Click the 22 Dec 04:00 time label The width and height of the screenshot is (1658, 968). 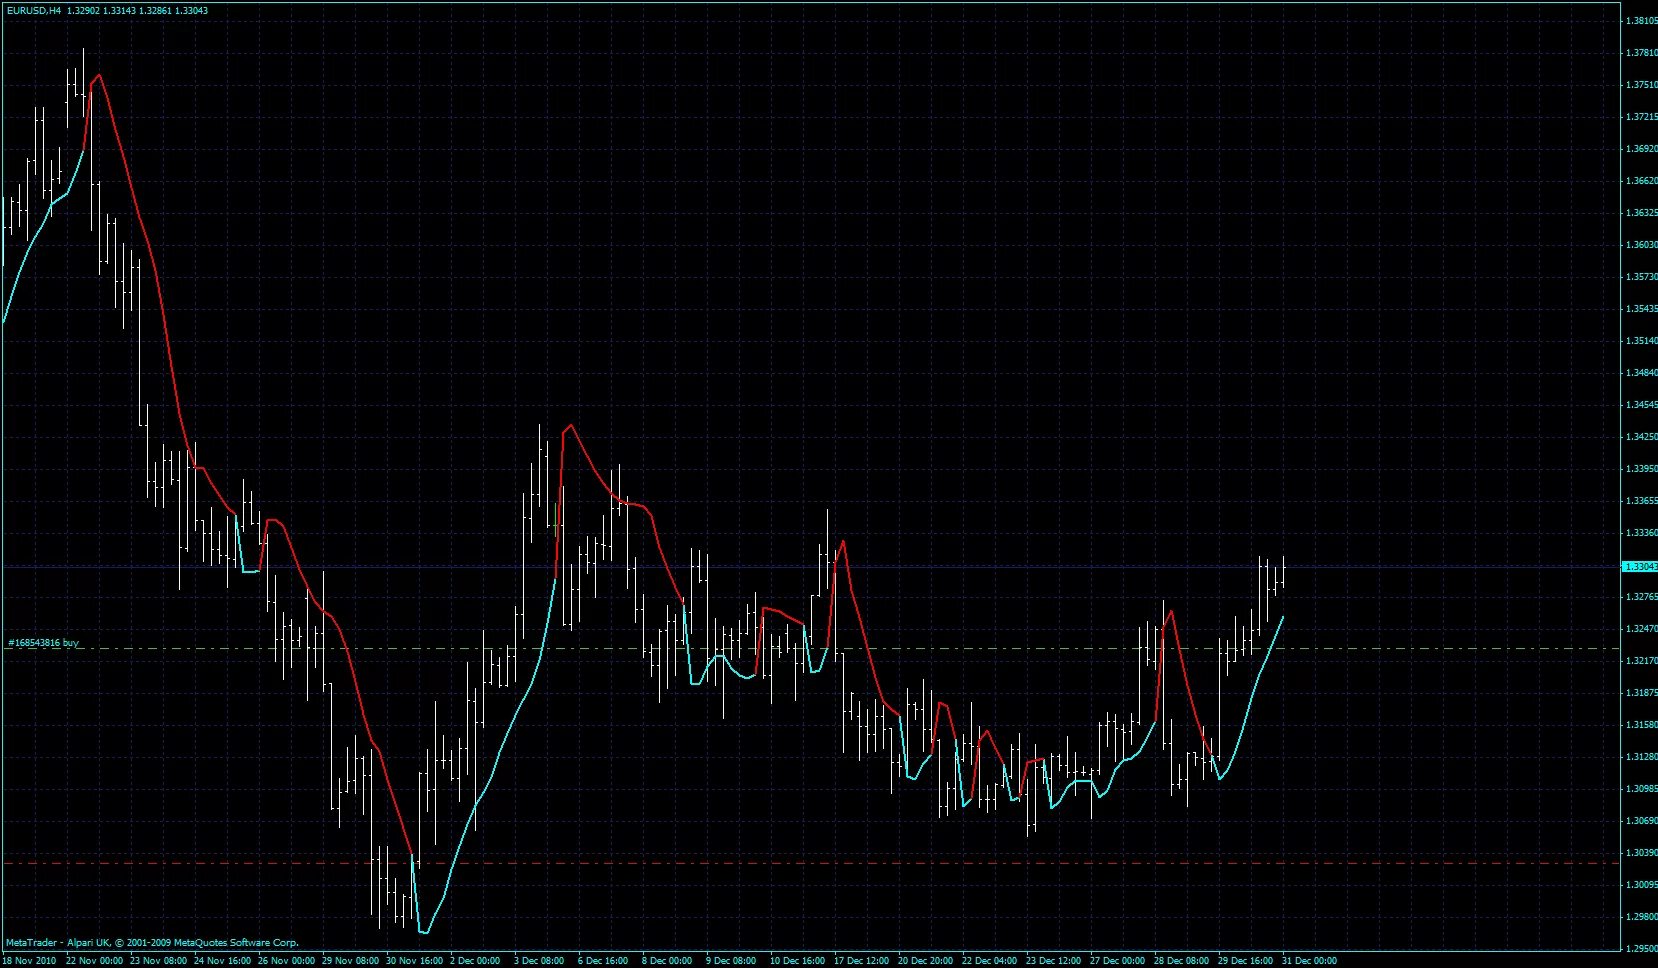click(x=990, y=961)
